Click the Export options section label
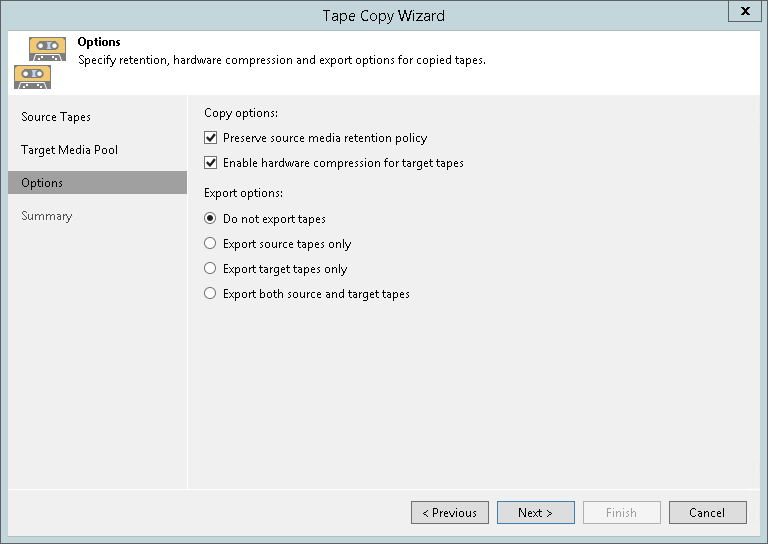768x544 pixels. point(244,193)
